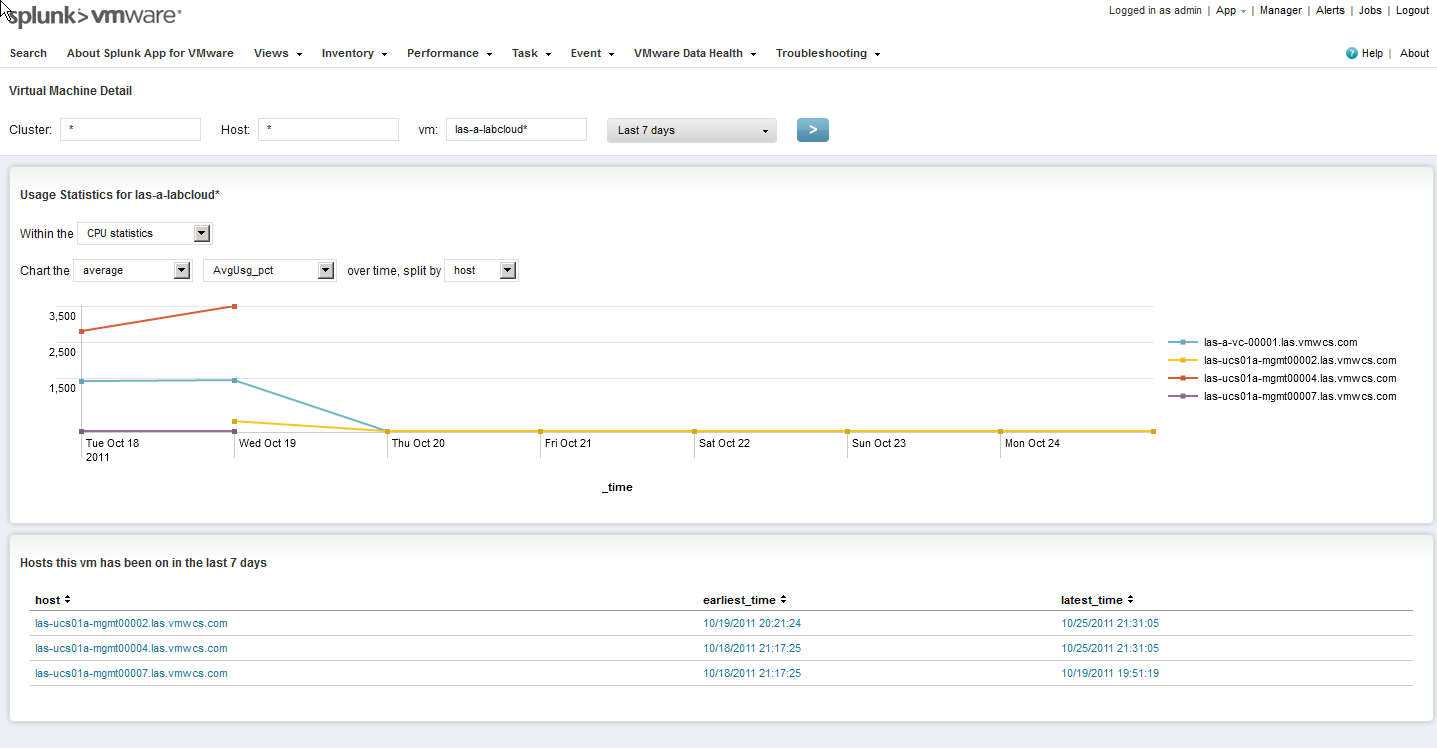The height and width of the screenshot is (748, 1437).
Task: Expand the VMware Data Health menu
Action: [x=694, y=53]
